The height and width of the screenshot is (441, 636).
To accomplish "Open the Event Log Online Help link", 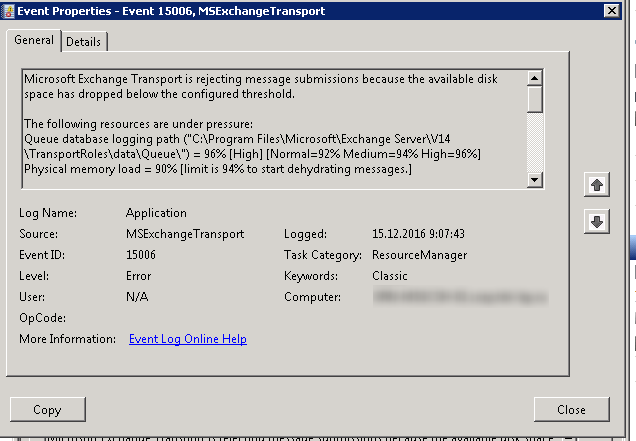I will tap(188, 339).
